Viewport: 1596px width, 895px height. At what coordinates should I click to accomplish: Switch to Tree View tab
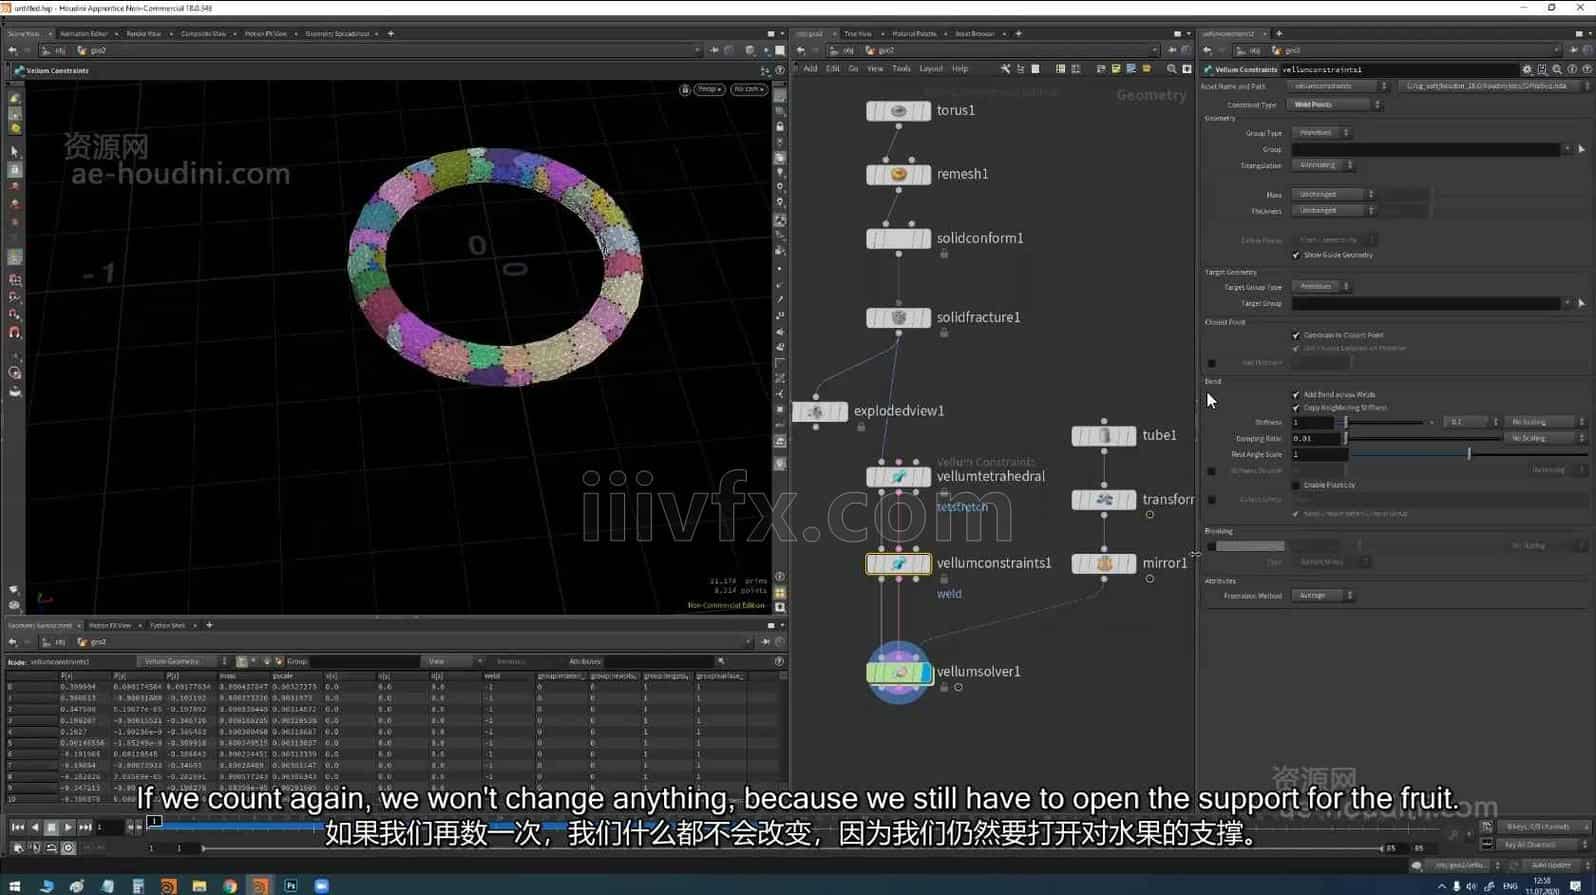[x=858, y=34]
